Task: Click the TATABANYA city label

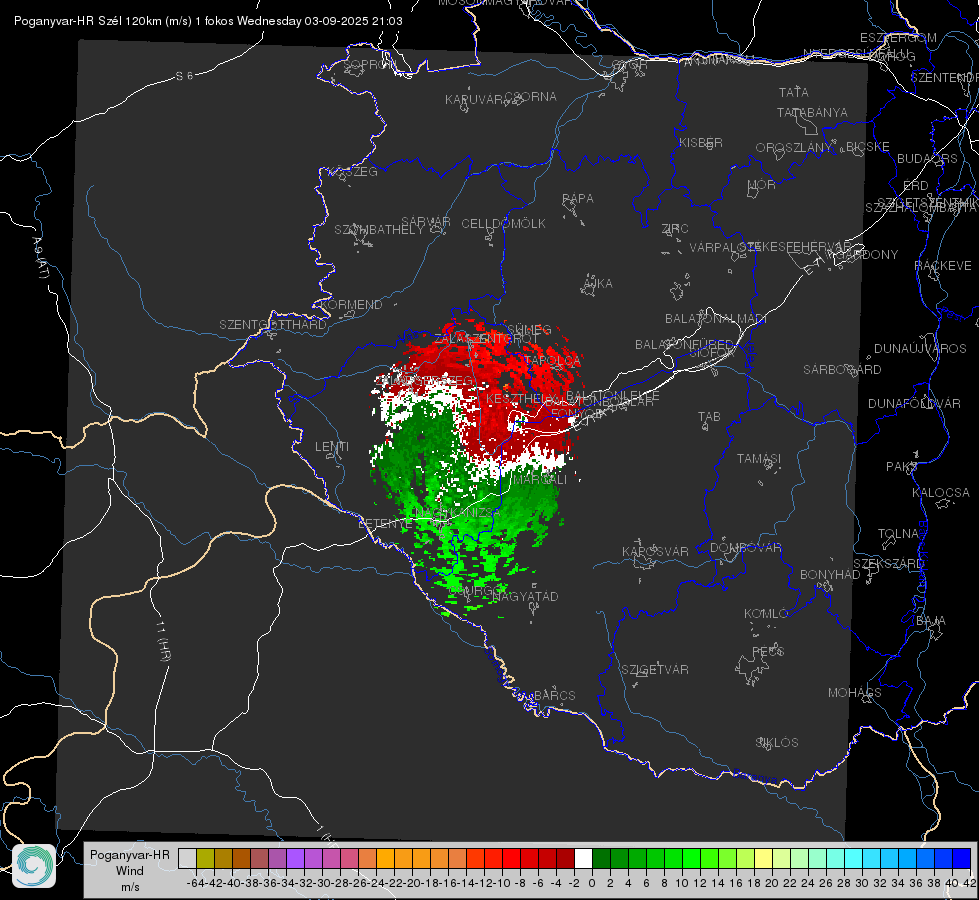Action: click(x=812, y=112)
